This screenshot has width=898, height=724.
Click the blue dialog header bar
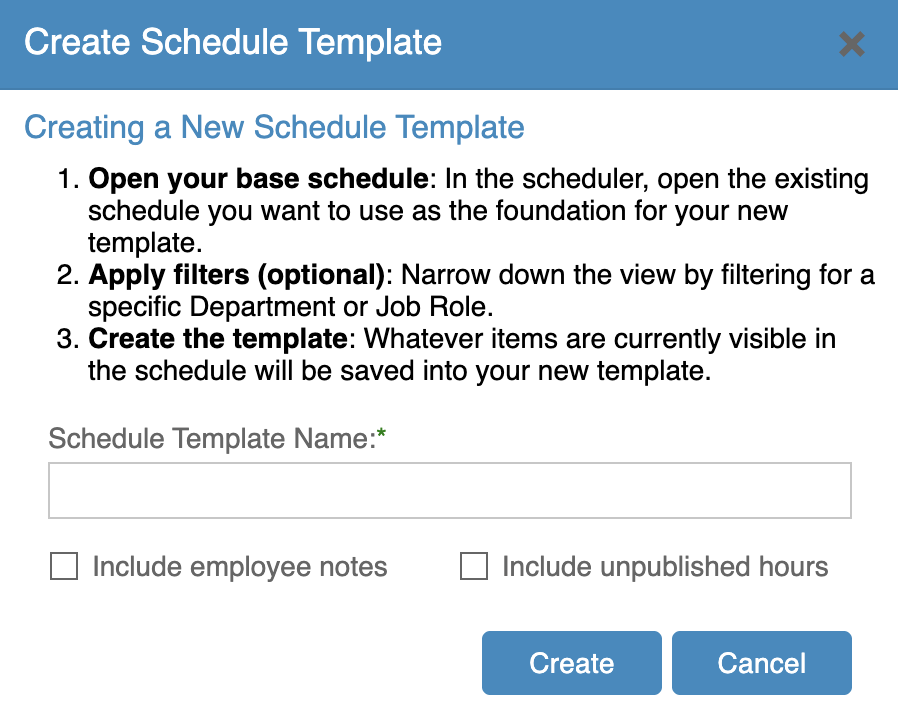pyautogui.click(x=620, y=44)
